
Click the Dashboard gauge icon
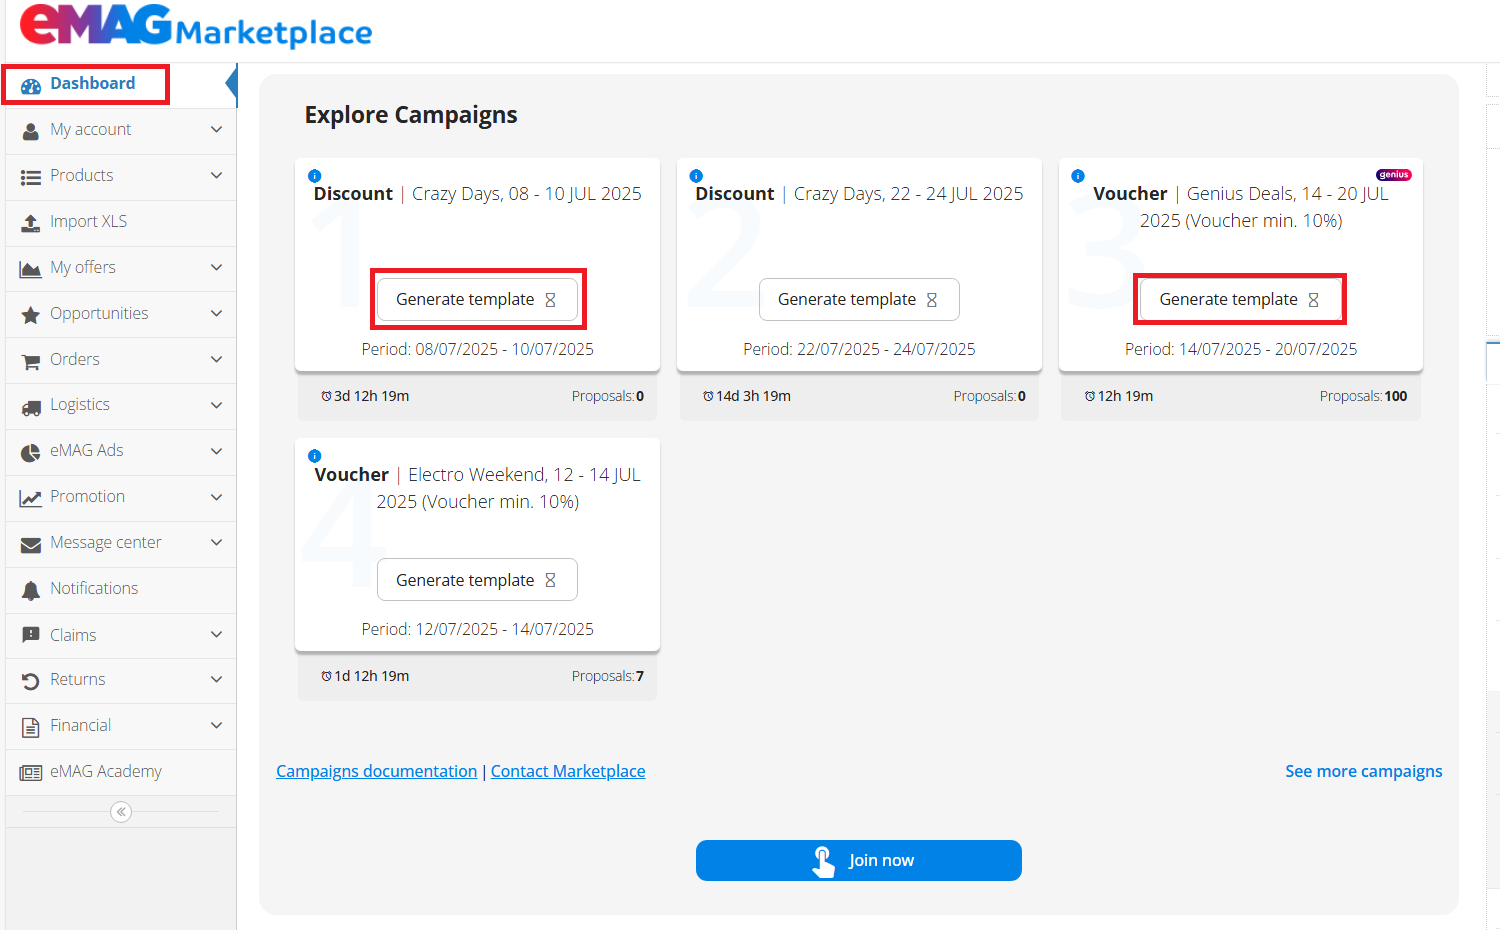tap(31, 86)
